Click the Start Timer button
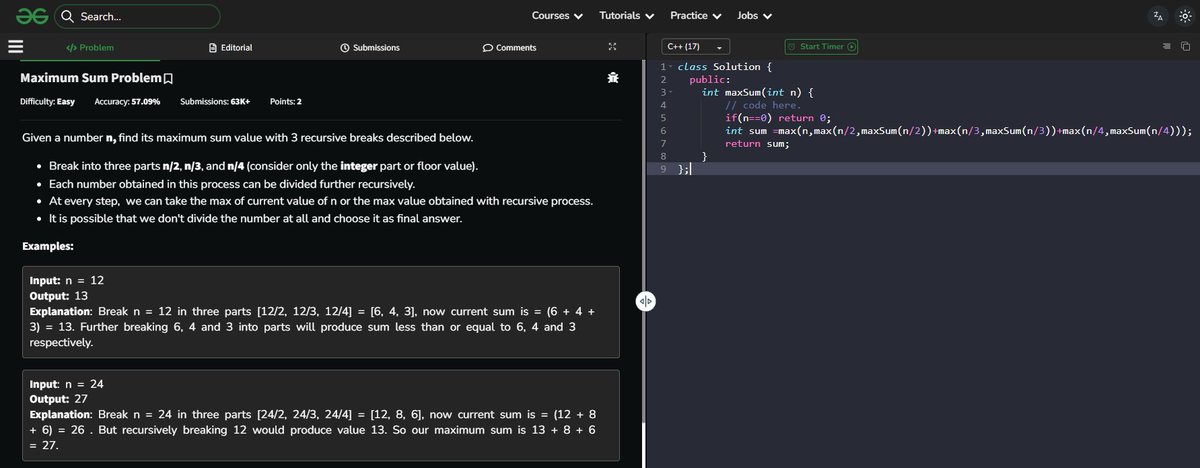Screen dimensions: 1200x468 pyautogui.click(x=821, y=47)
